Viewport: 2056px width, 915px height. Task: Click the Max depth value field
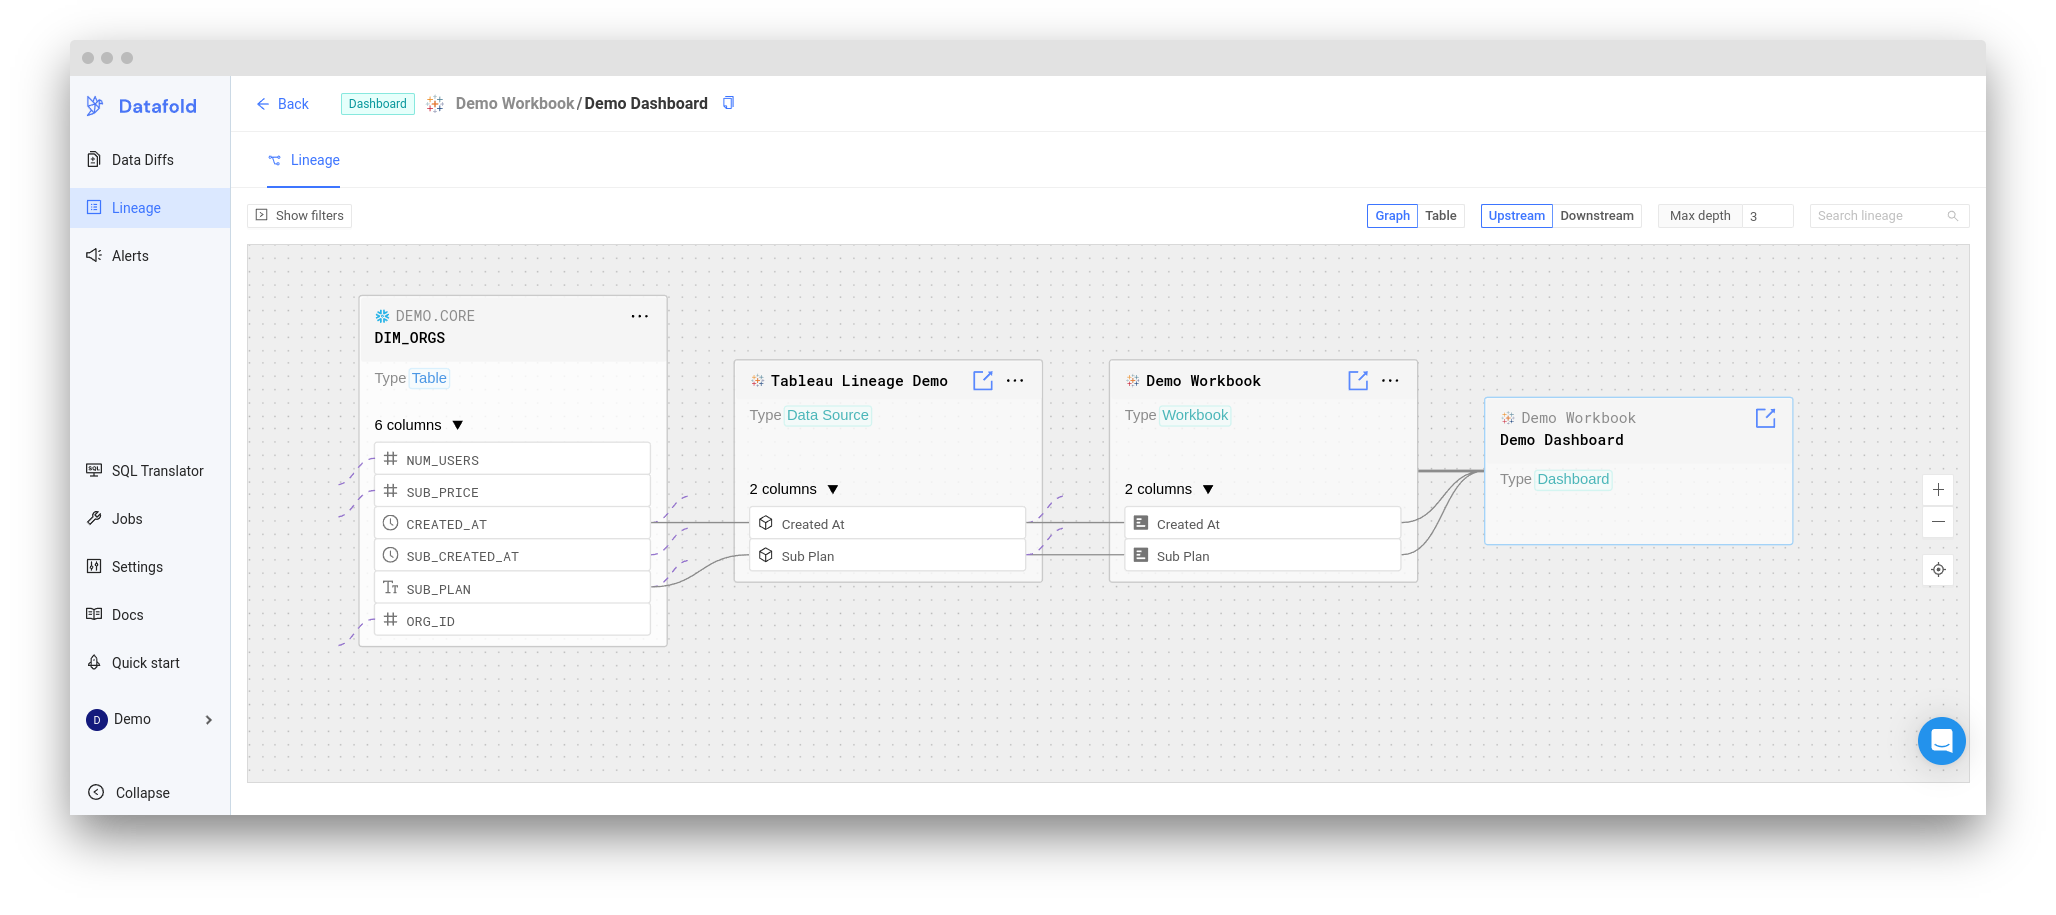(x=1767, y=216)
